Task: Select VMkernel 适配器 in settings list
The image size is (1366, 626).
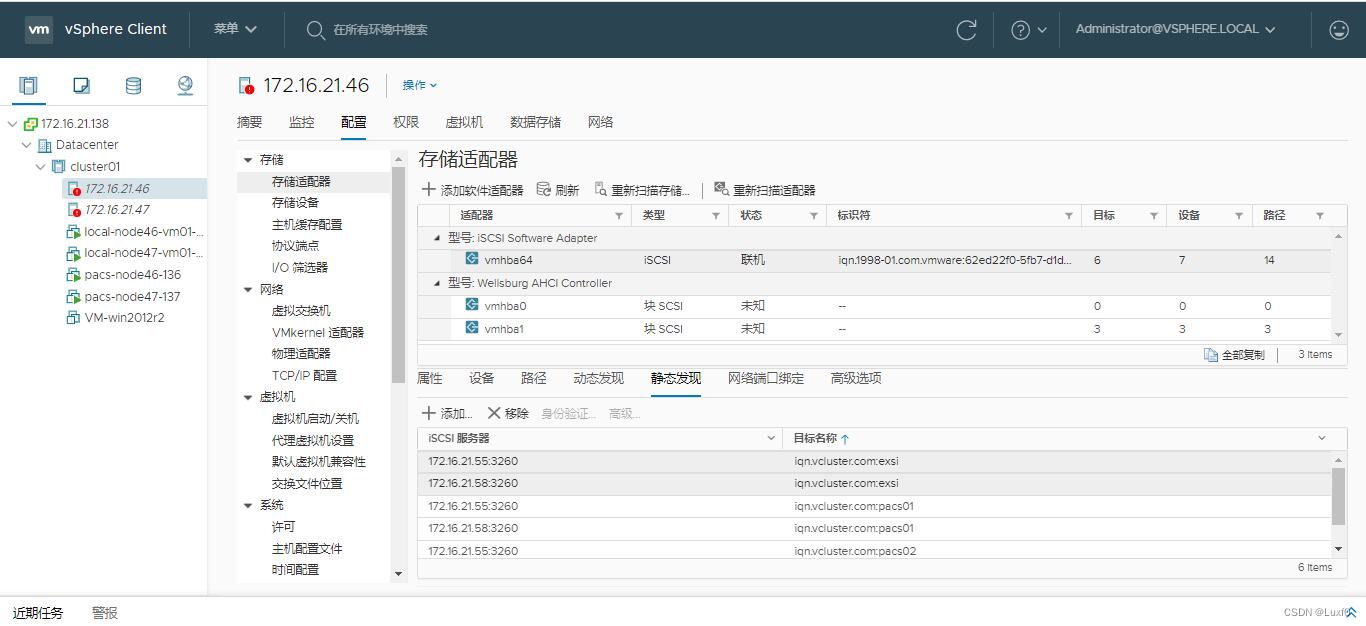Action: (318, 332)
